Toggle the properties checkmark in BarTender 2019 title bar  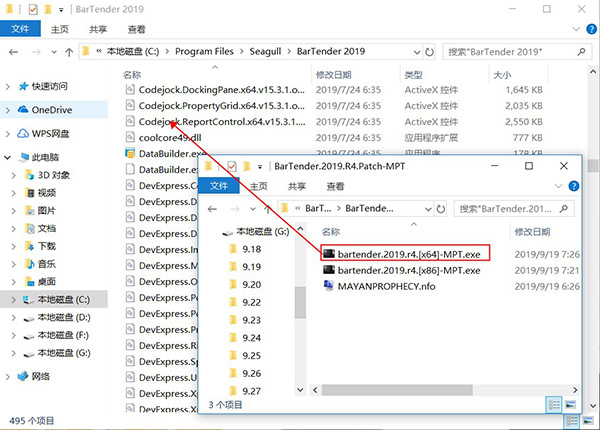pyautogui.click(x=33, y=9)
